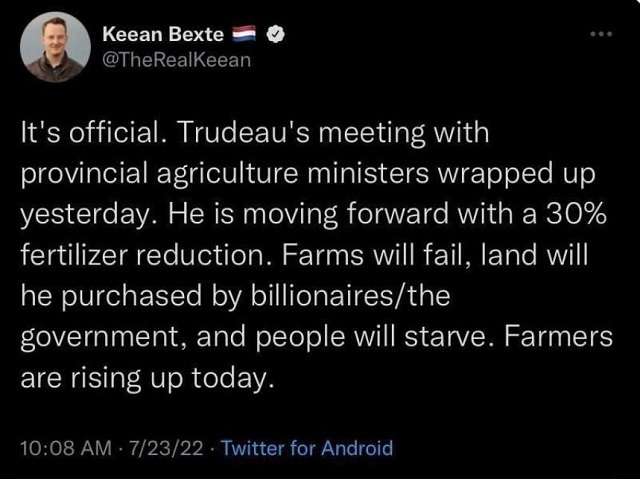This screenshot has height=479, width=640.
Task: Click the word "Trudeau's" in the tweet
Action: [242, 133]
